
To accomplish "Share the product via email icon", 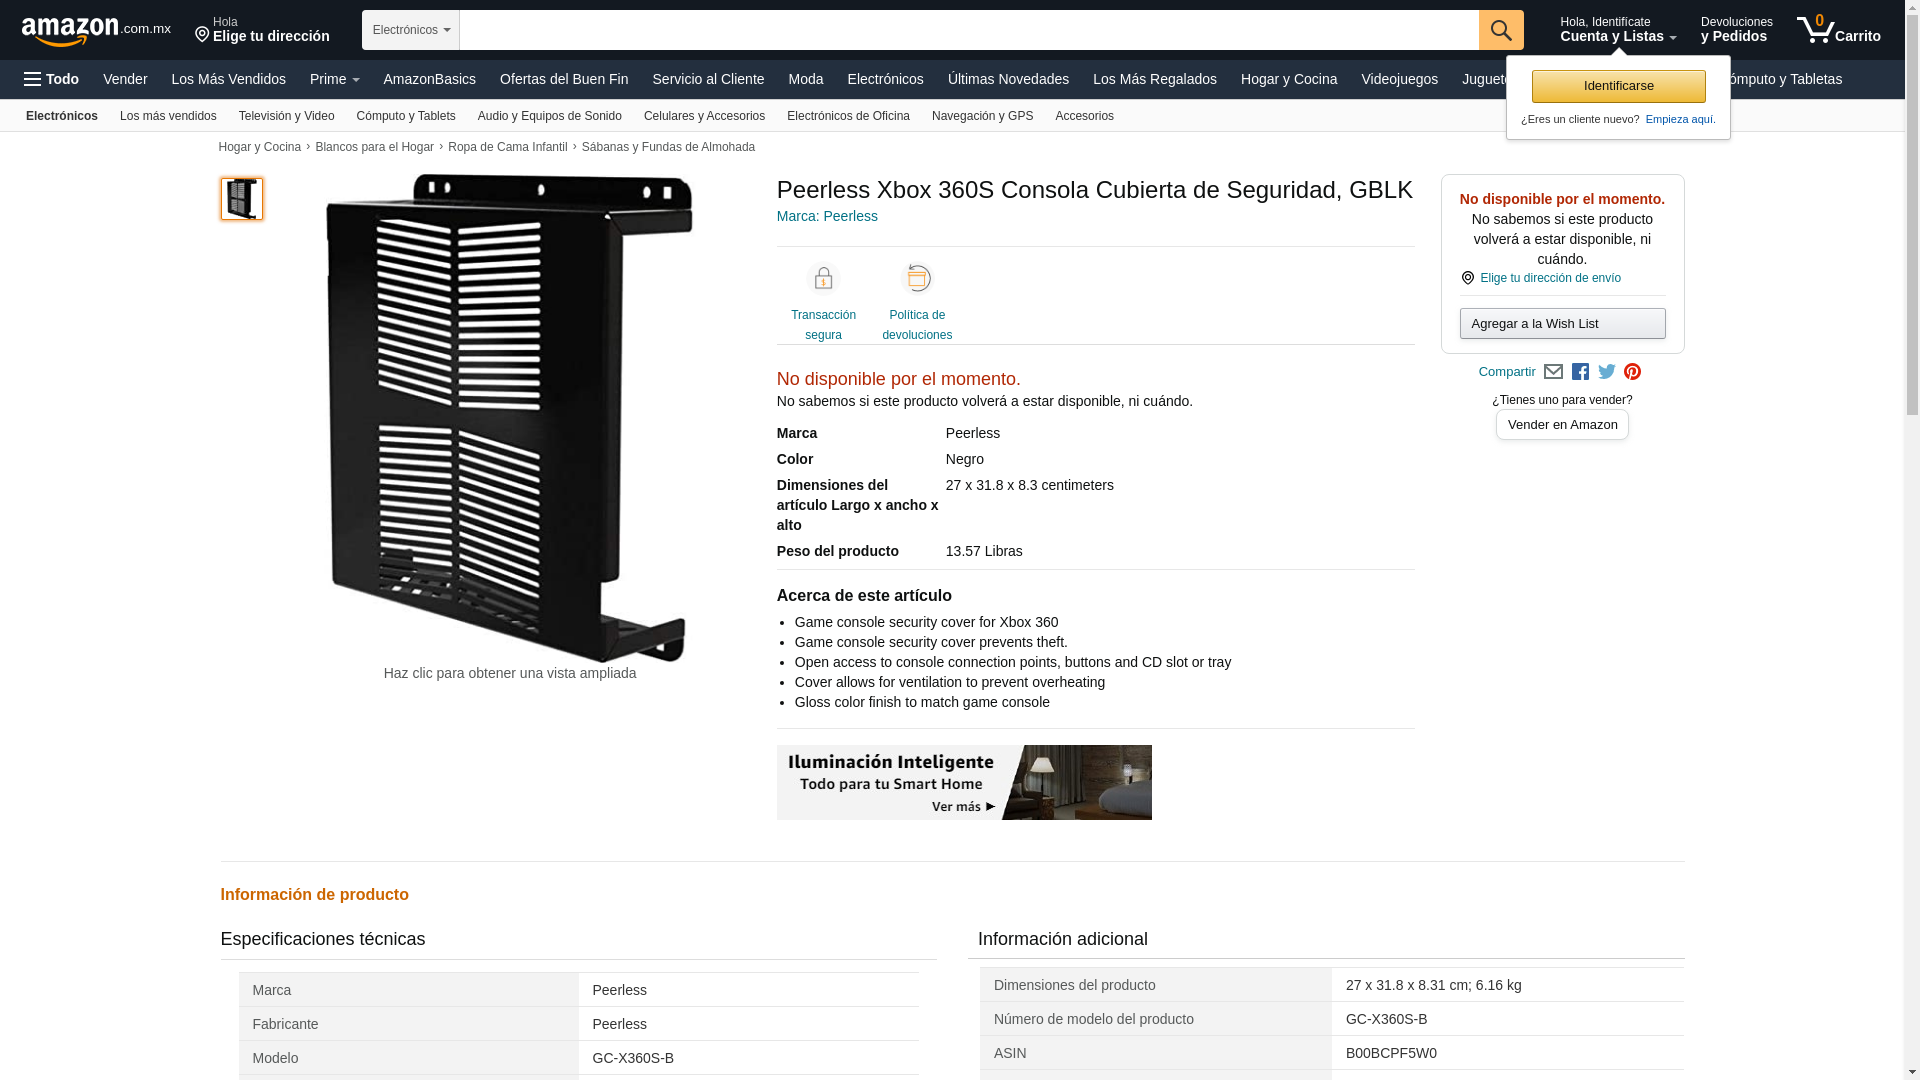I will (x=1553, y=372).
